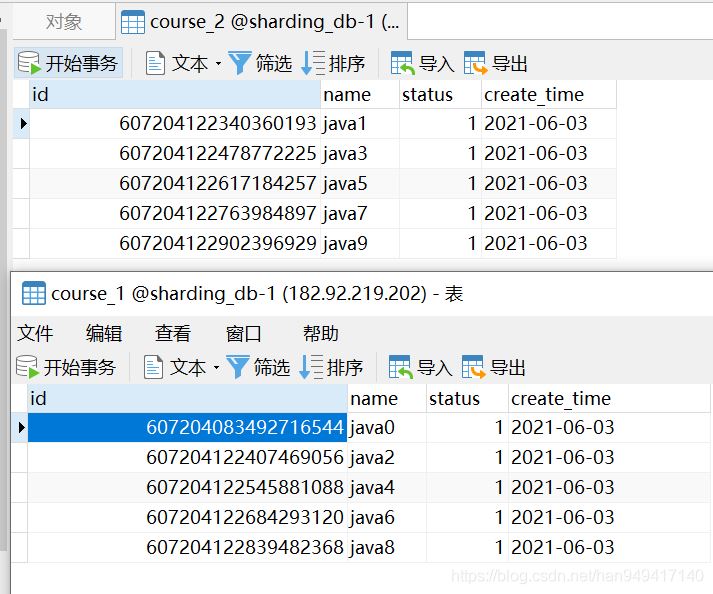This screenshot has height=594, width=713.
Task: Click the java4 name cell
Action: [387, 487]
